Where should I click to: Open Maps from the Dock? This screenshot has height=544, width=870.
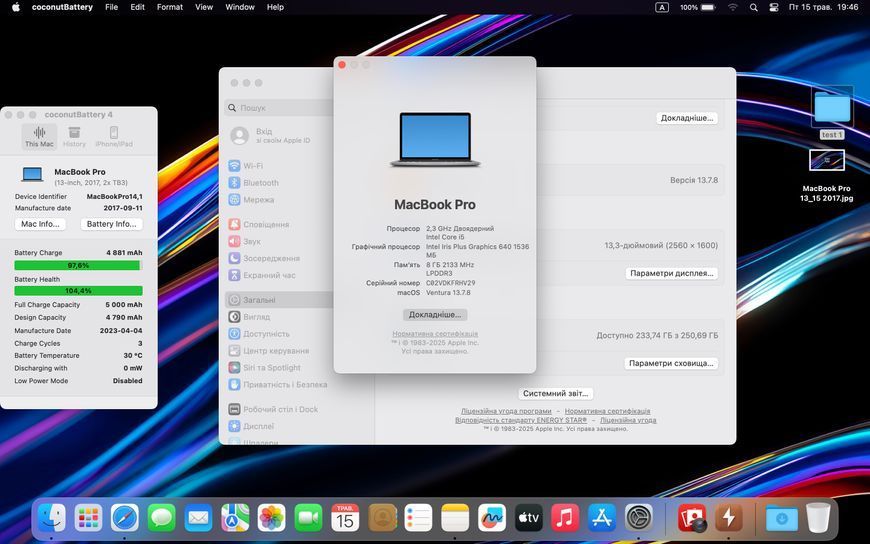235,518
